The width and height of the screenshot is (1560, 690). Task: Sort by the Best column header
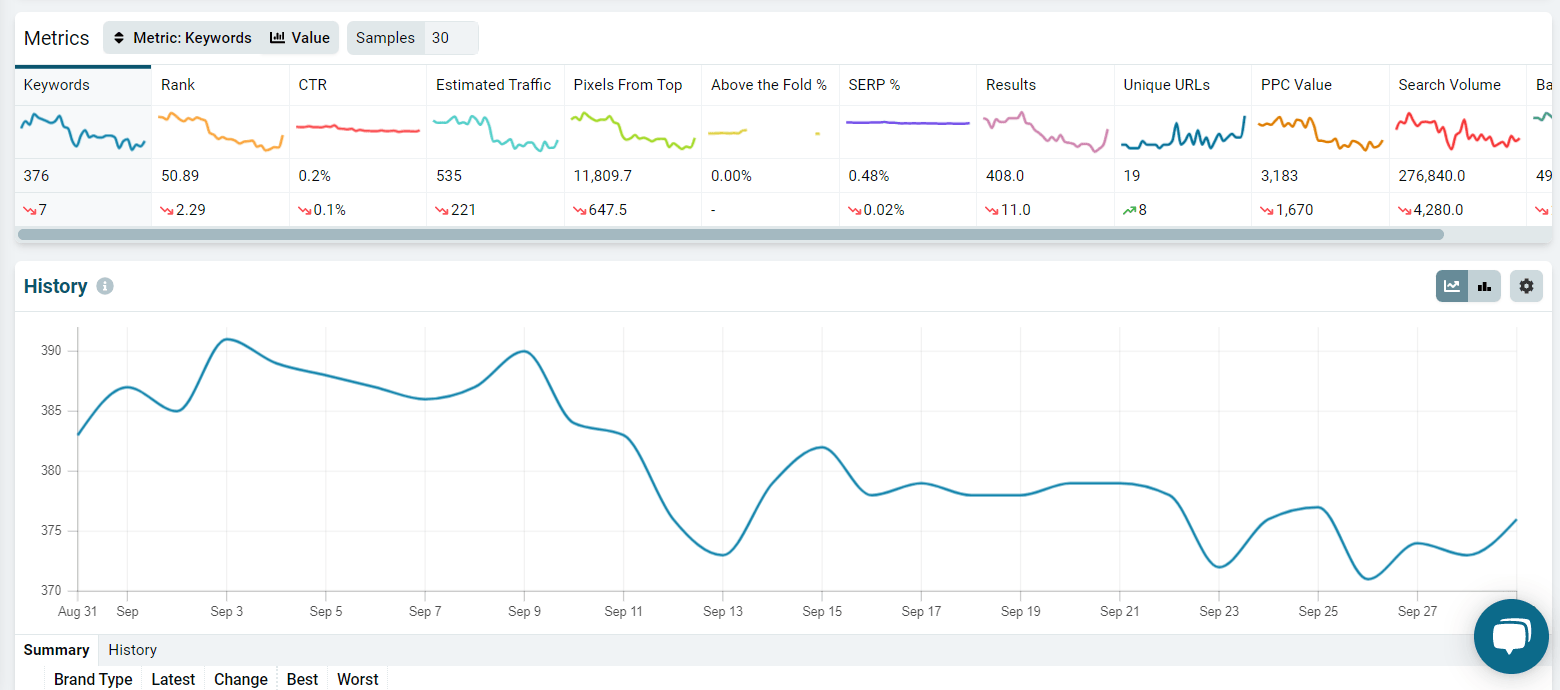point(302,679)
